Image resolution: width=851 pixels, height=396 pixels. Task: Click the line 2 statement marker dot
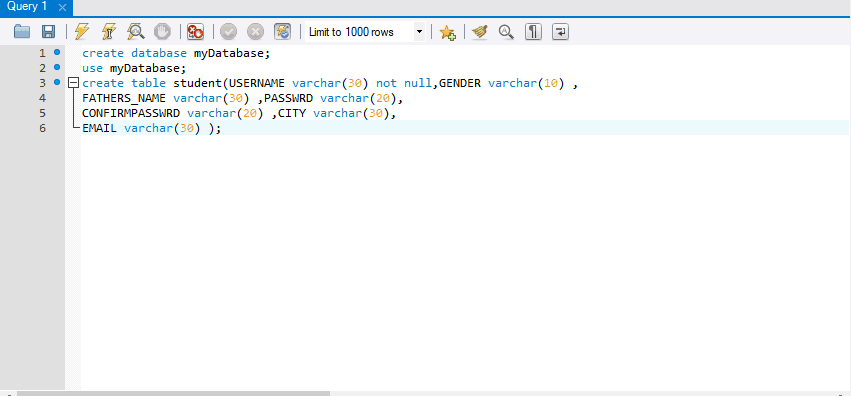coord(57,67)
